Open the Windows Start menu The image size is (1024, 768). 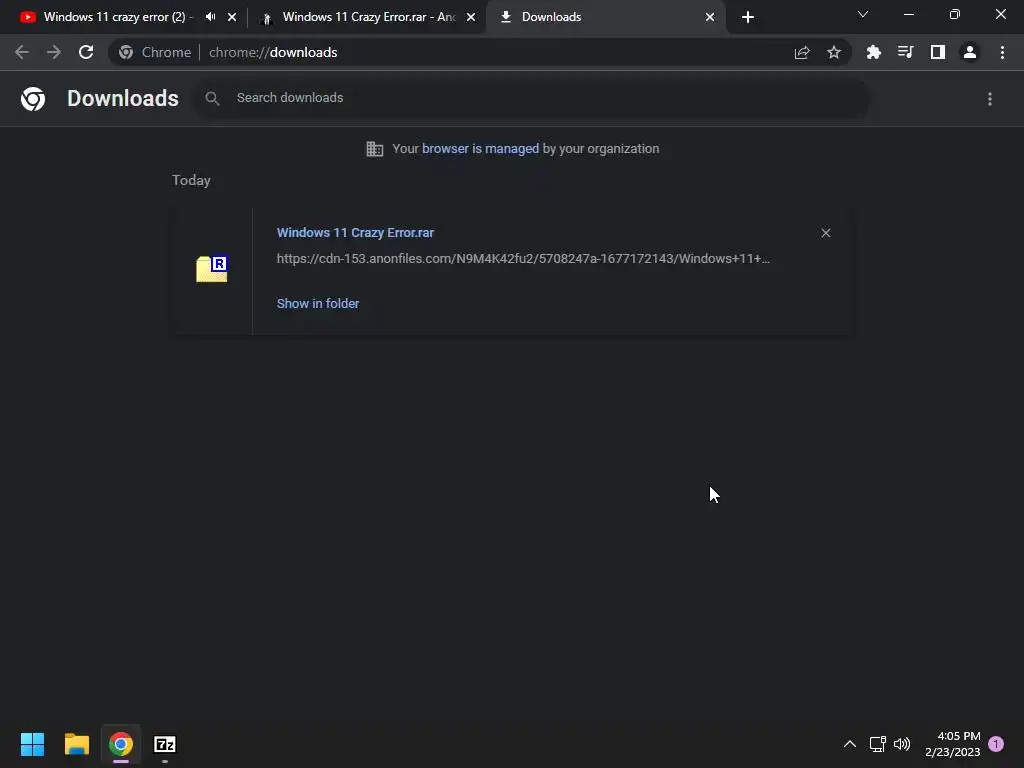[32, 744]
